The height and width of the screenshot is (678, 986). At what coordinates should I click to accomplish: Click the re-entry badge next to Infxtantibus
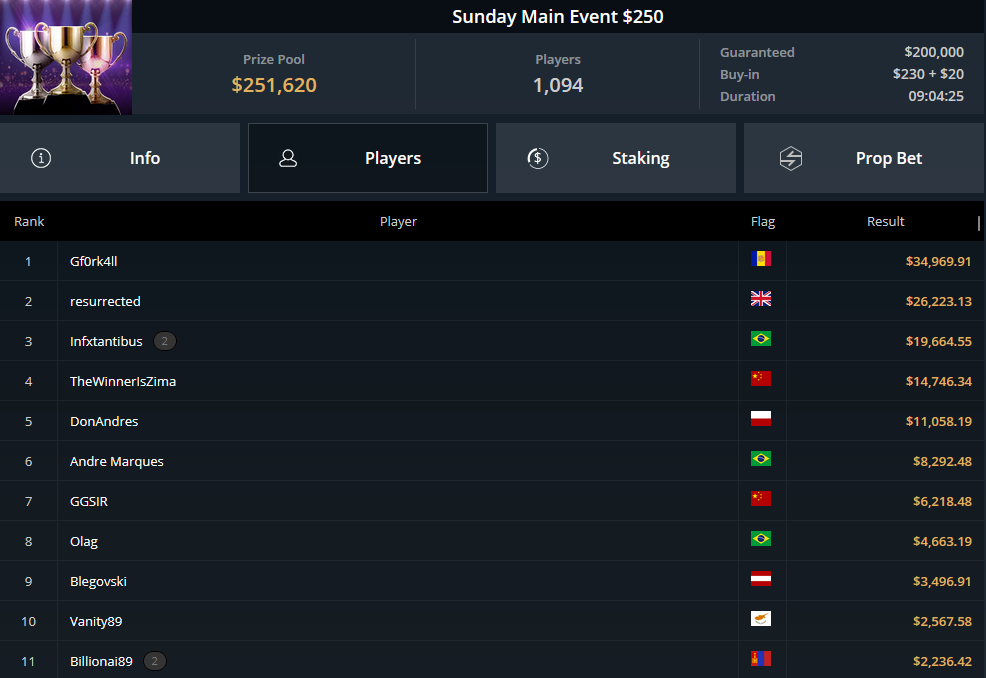click(165, 341)
